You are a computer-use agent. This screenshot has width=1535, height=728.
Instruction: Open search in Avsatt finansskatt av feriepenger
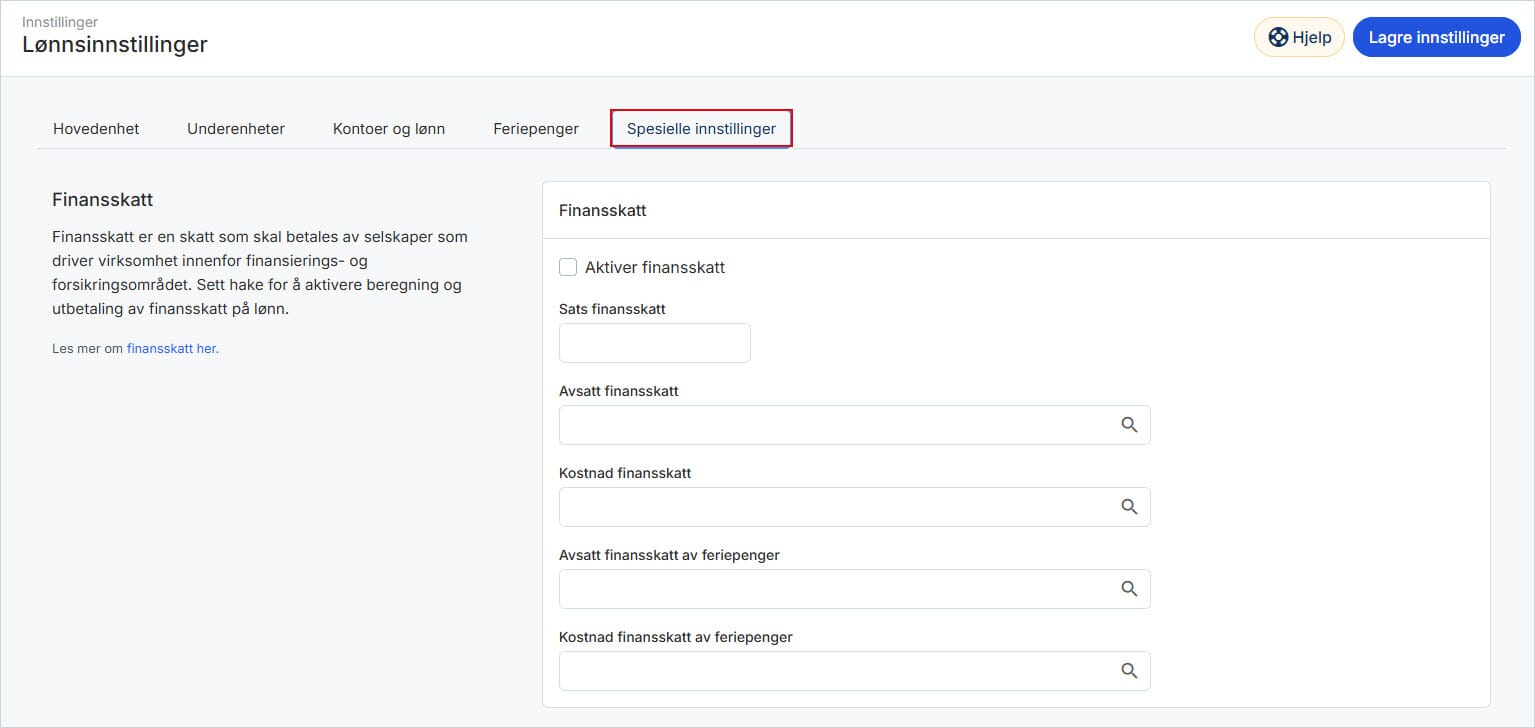1129,589
